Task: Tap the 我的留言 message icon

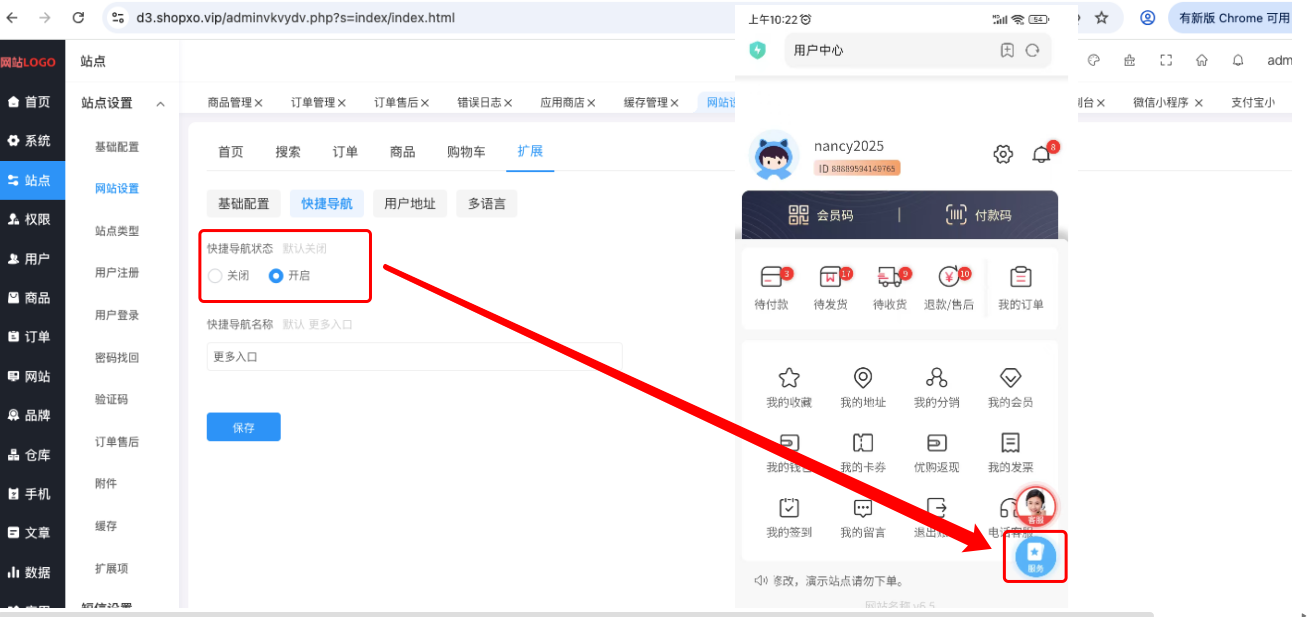Action: pos(863,507)
